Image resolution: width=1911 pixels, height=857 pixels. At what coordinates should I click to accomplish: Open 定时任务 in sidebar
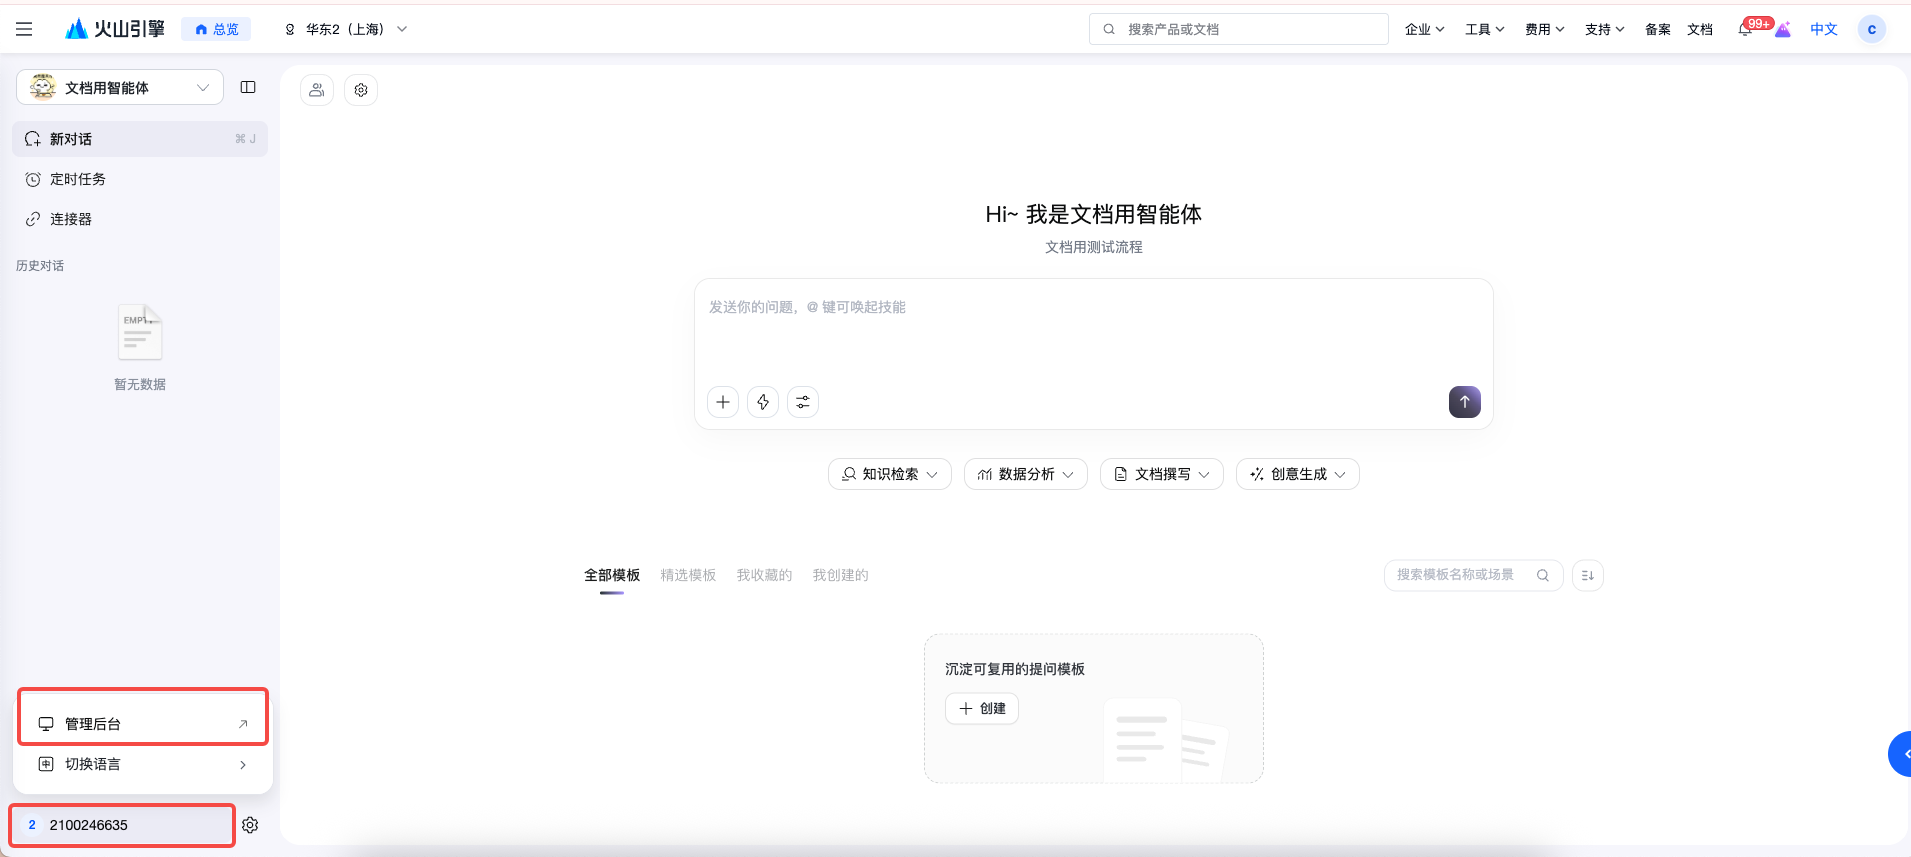[140, 179]
